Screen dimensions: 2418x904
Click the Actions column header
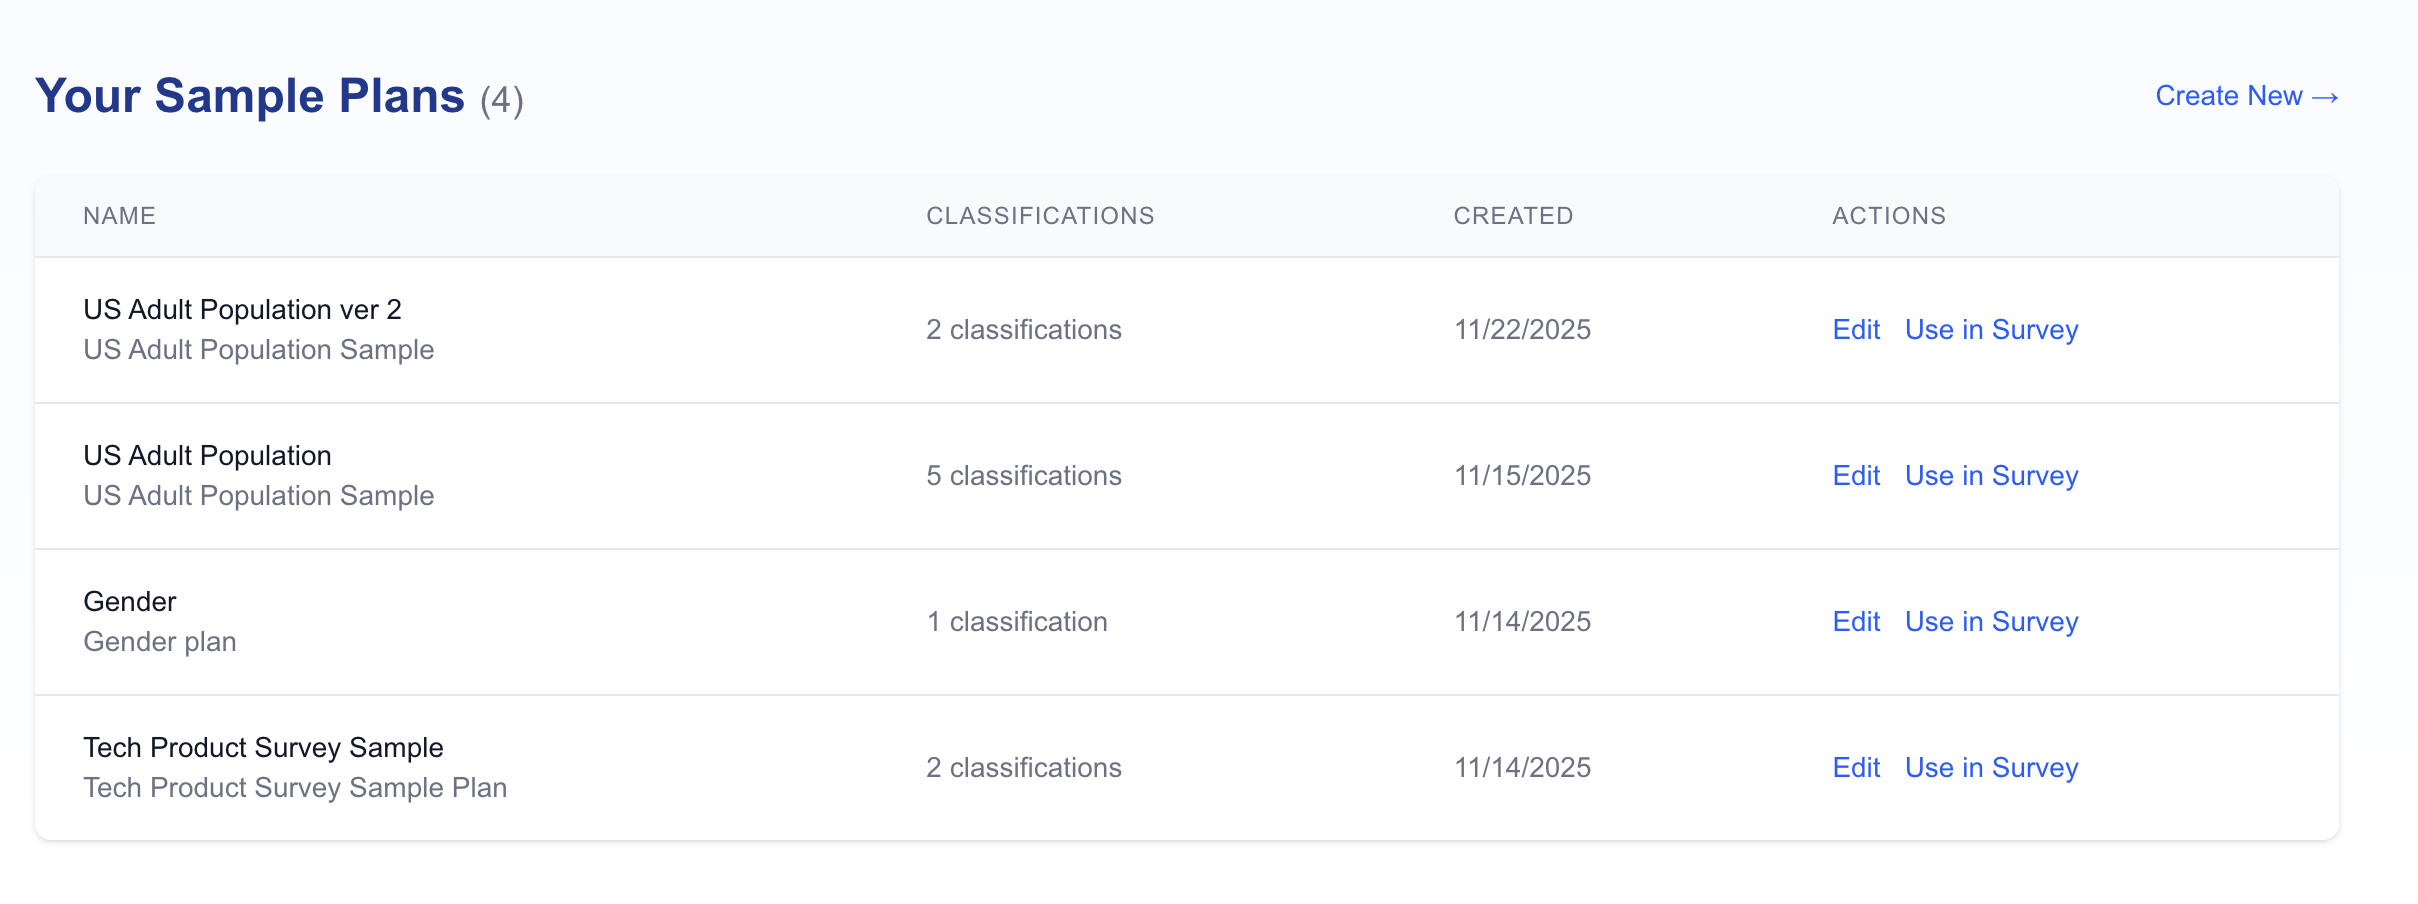(1888, 216)
